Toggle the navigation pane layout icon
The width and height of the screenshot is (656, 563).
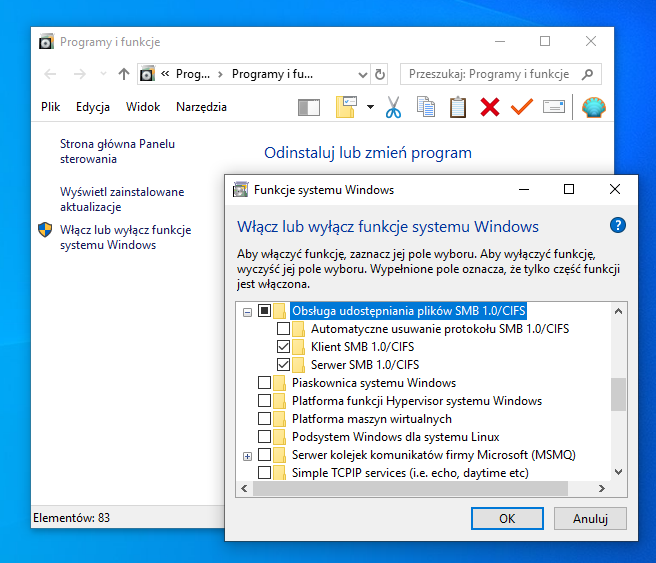click(x=309, y=107)
